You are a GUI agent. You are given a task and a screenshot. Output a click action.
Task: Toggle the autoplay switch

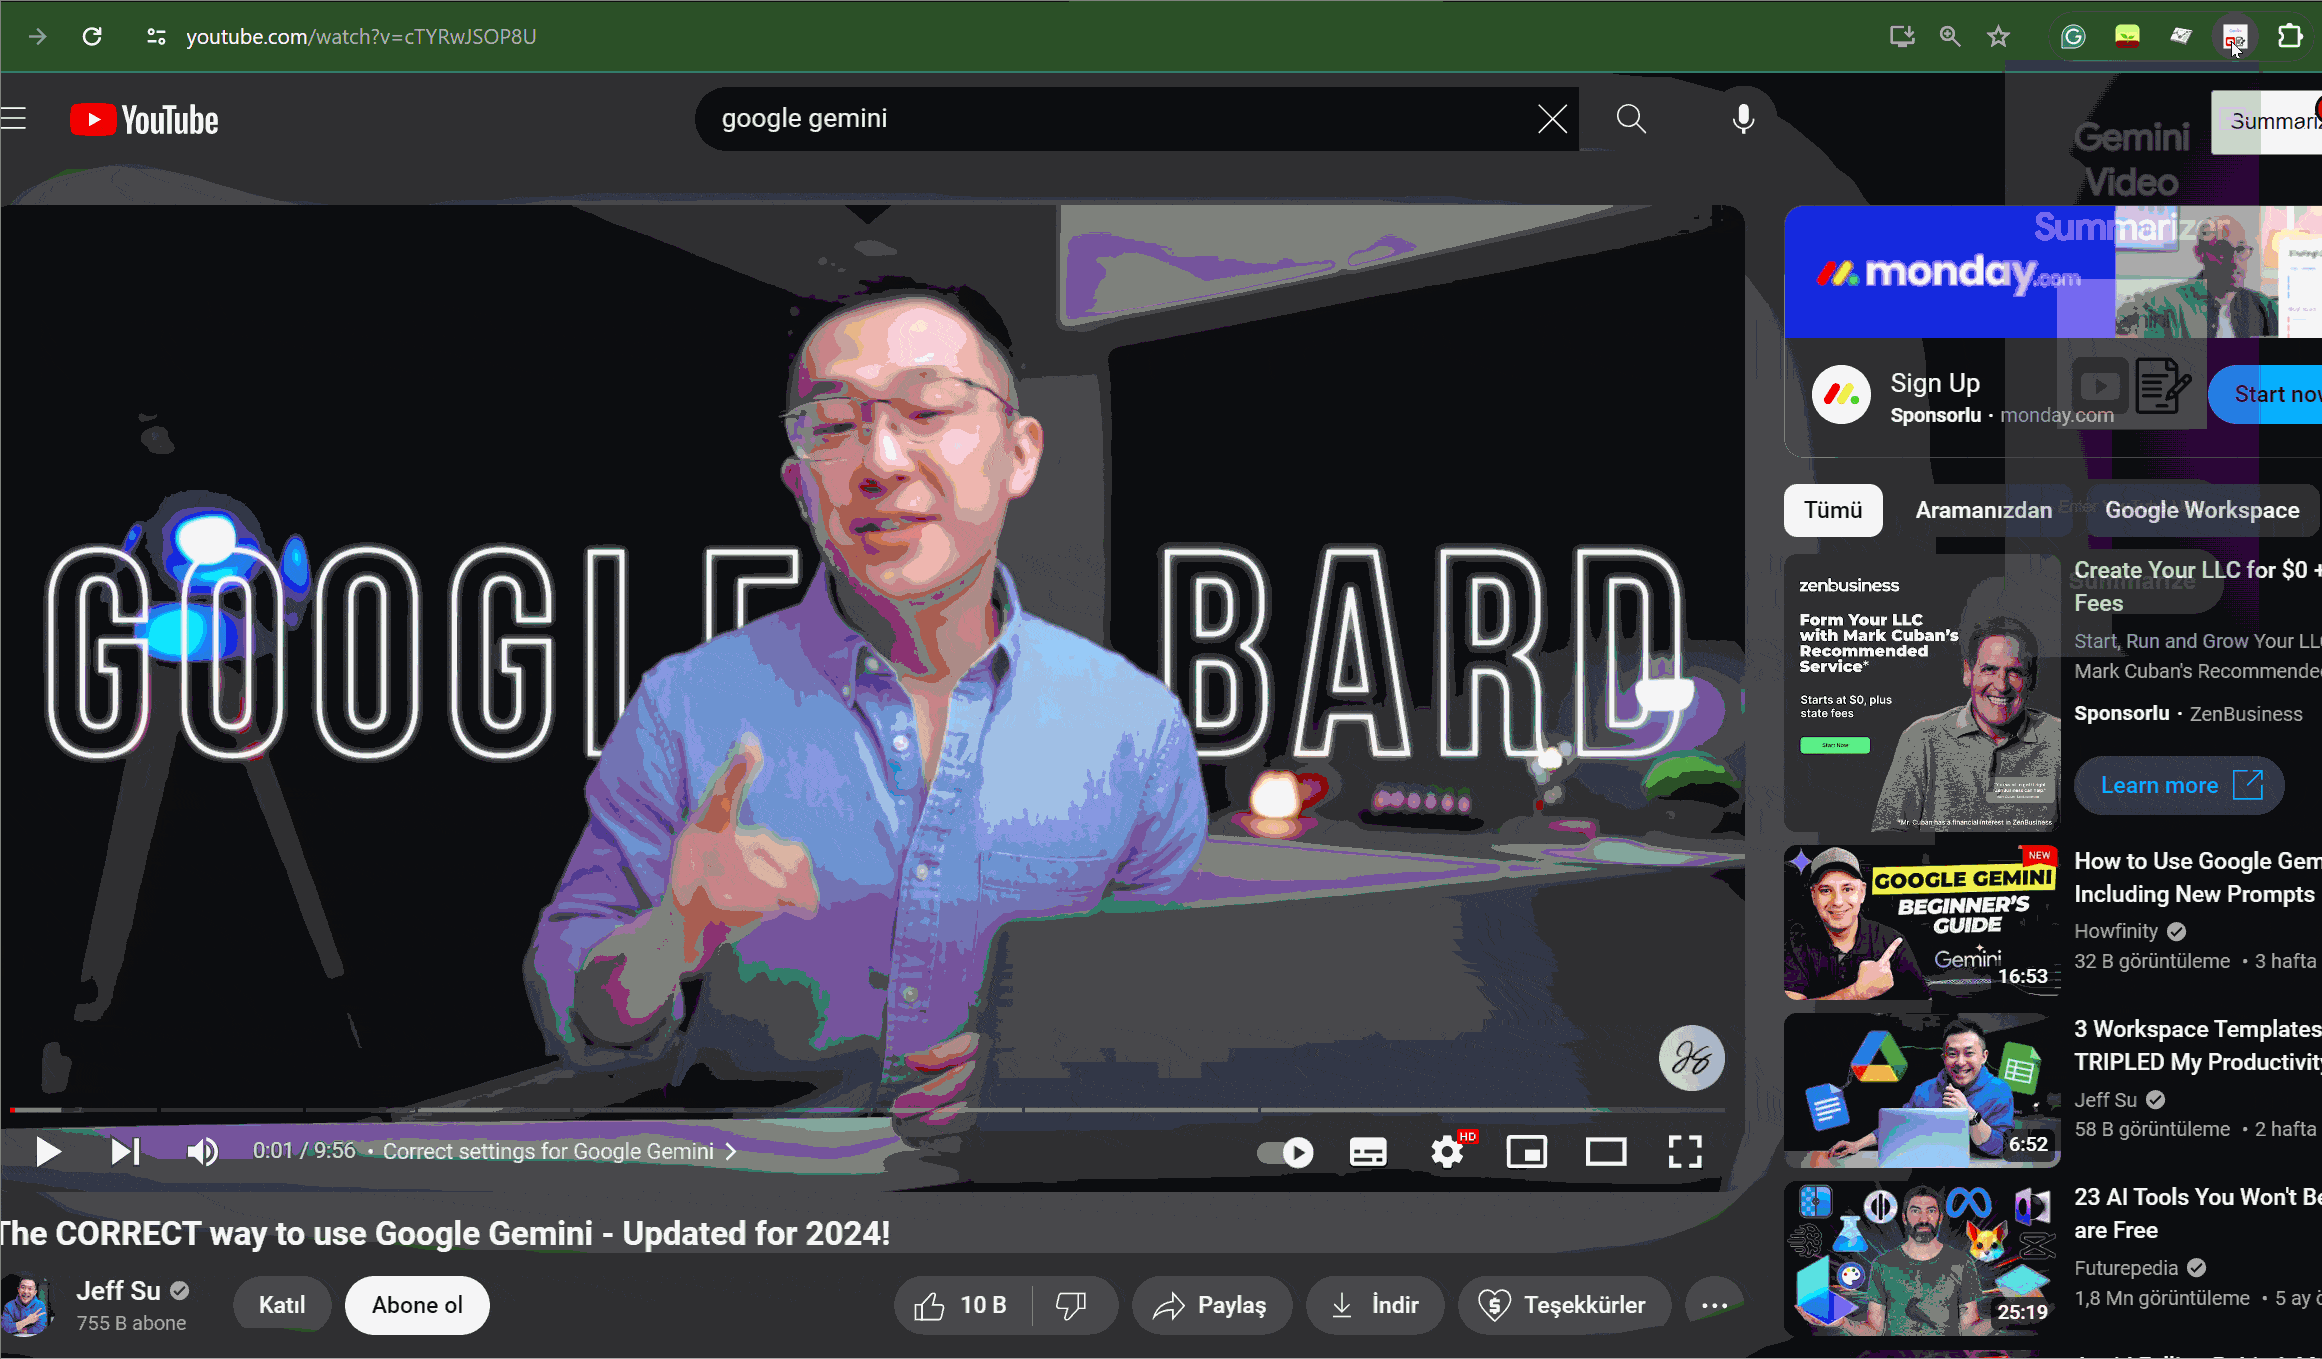click(1285, 1152)
